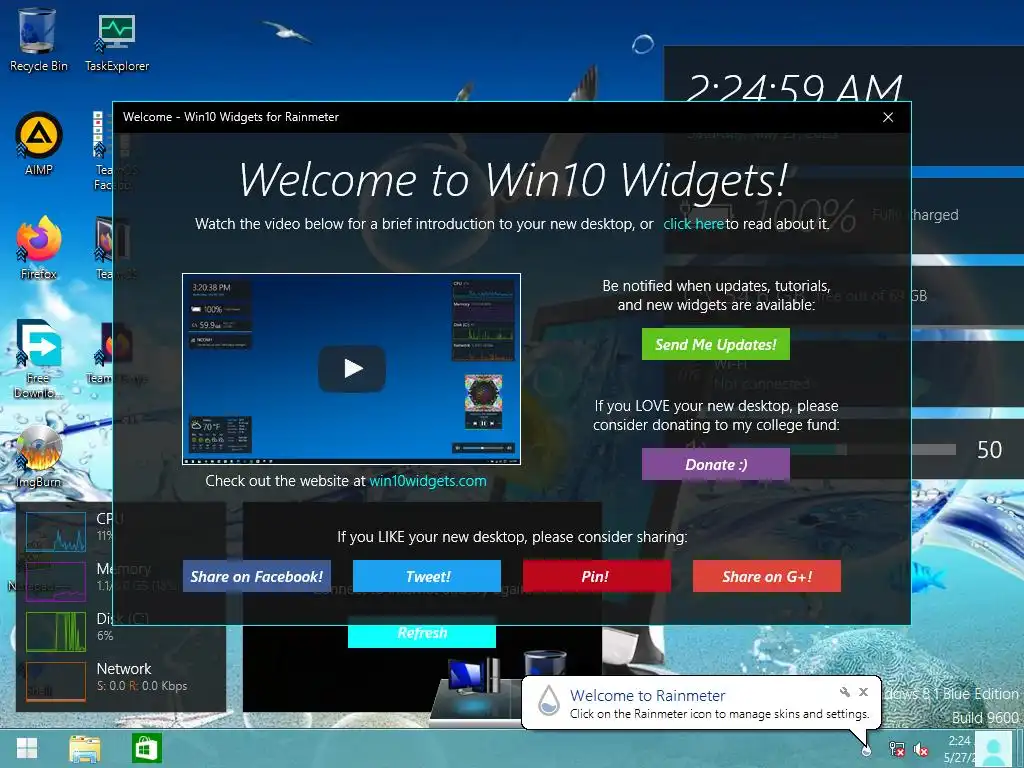Click the Share on G+! button
Screen dimensions: 1024x768
tap(767, 577)
